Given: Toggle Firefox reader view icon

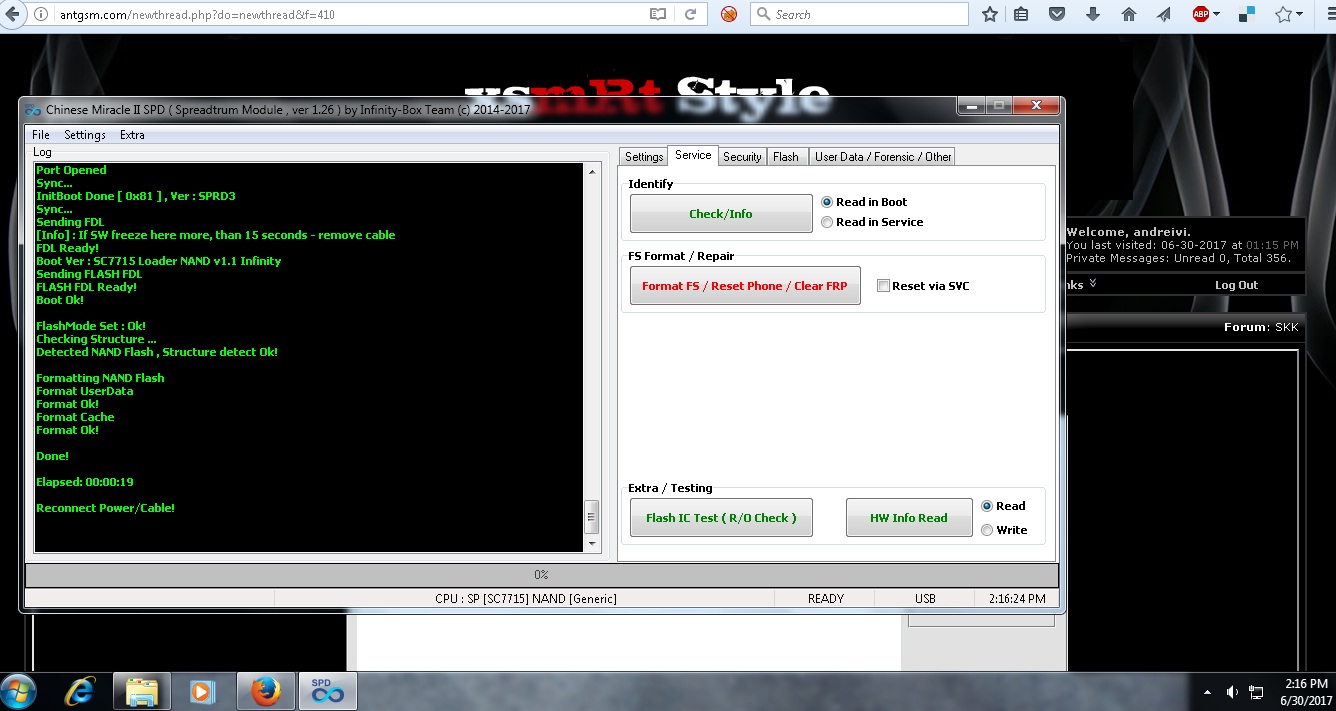Looking at the screenshot, I should [x=657, y=14].
